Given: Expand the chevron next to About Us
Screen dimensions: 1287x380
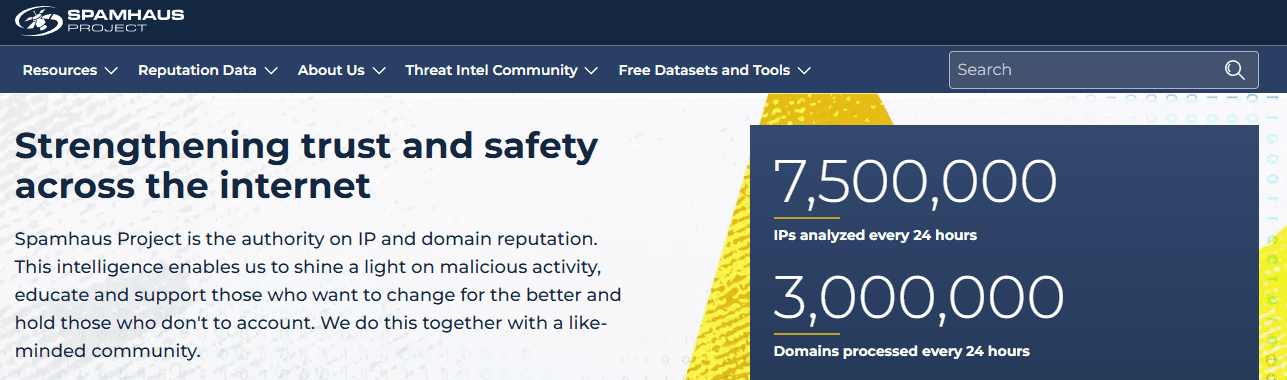Looking at the screenshot, I should [x=379, y=71].
